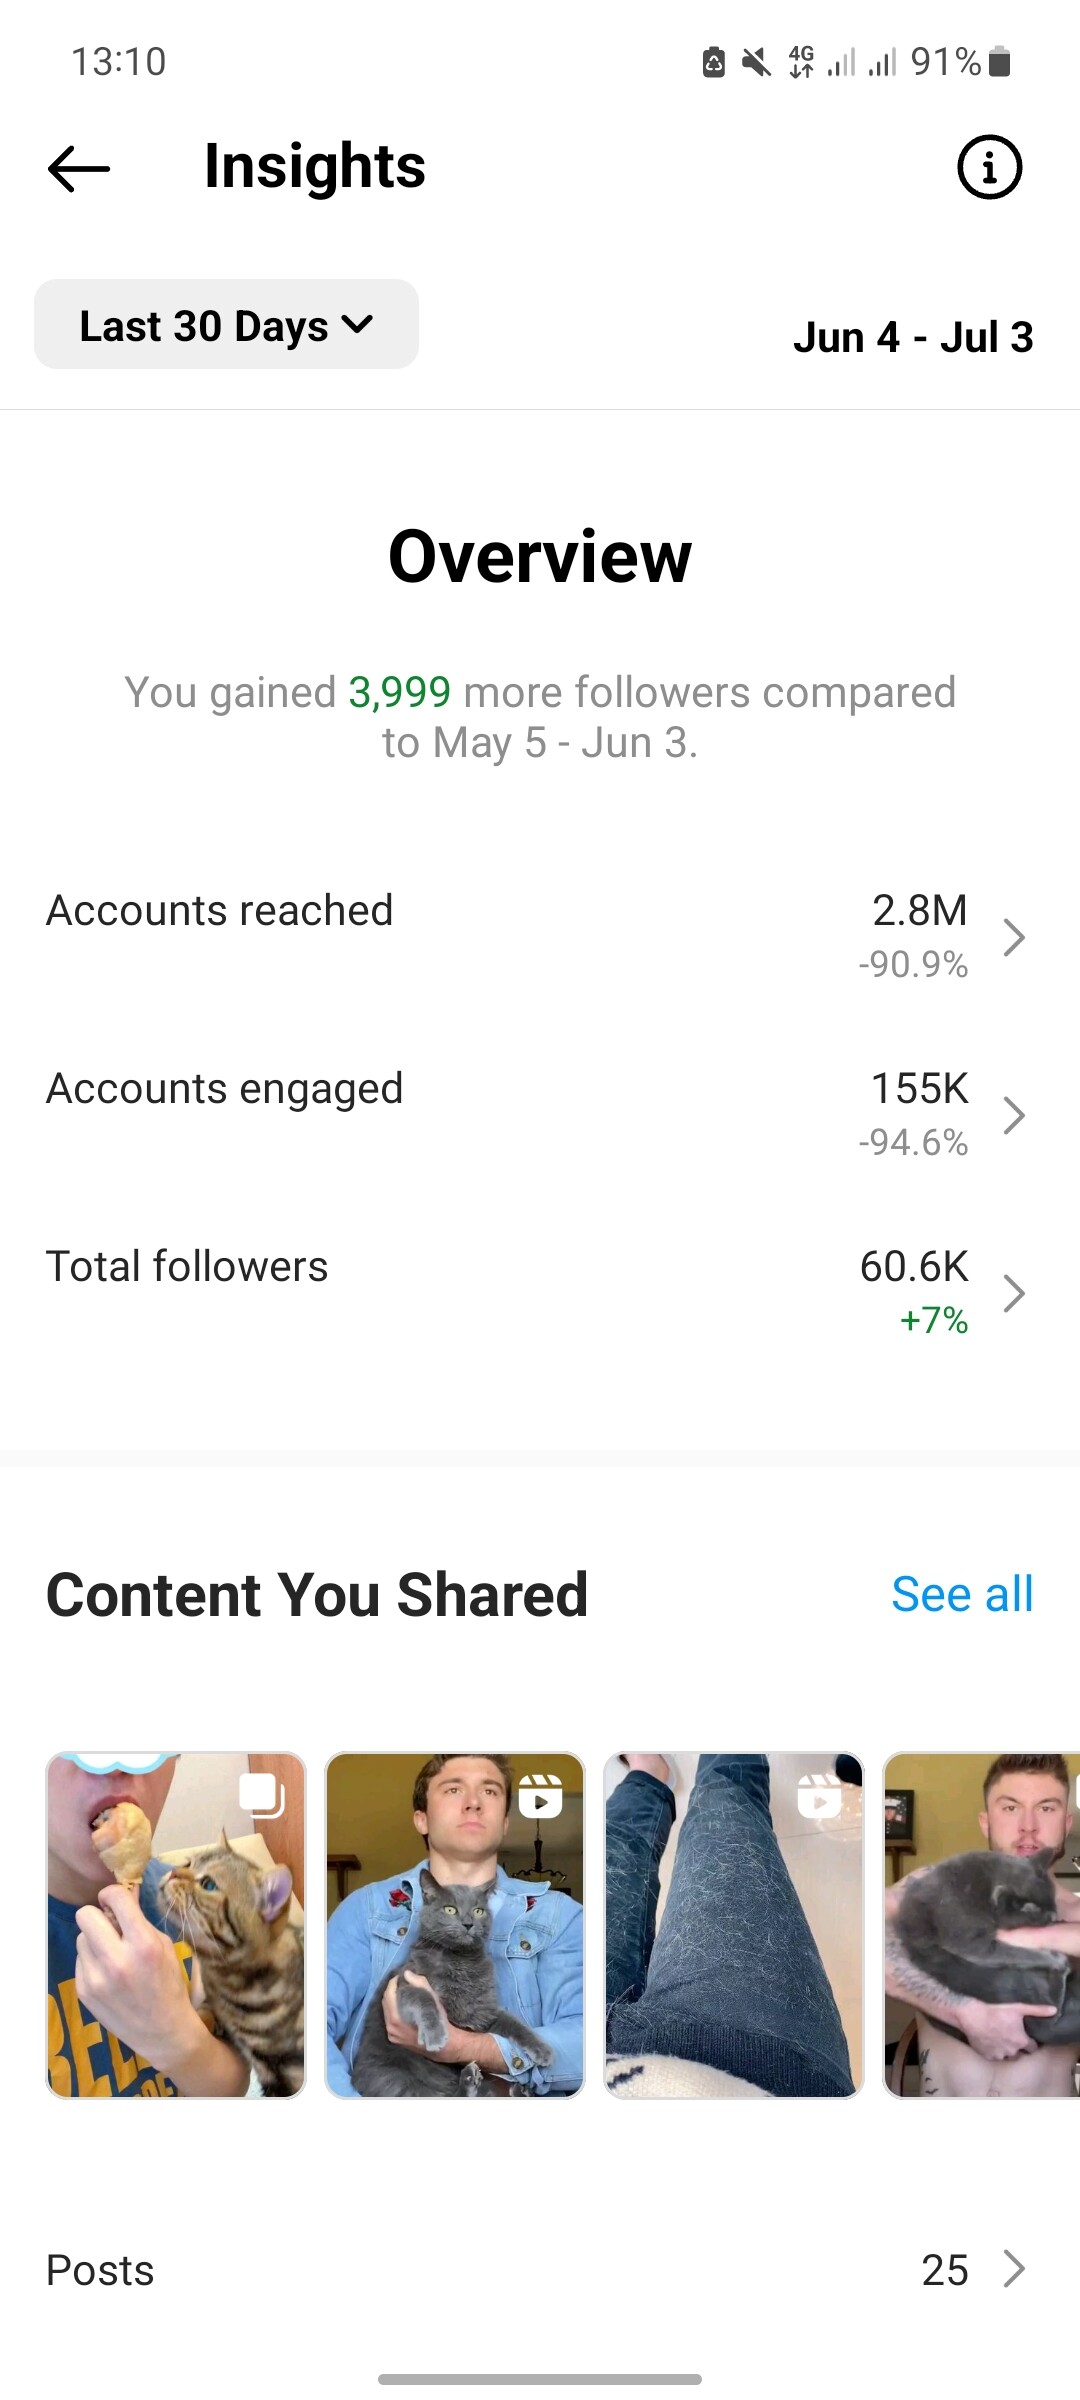
Task: Open the tabby cat eating chicken thumbnail
Action: (176, 1925)
